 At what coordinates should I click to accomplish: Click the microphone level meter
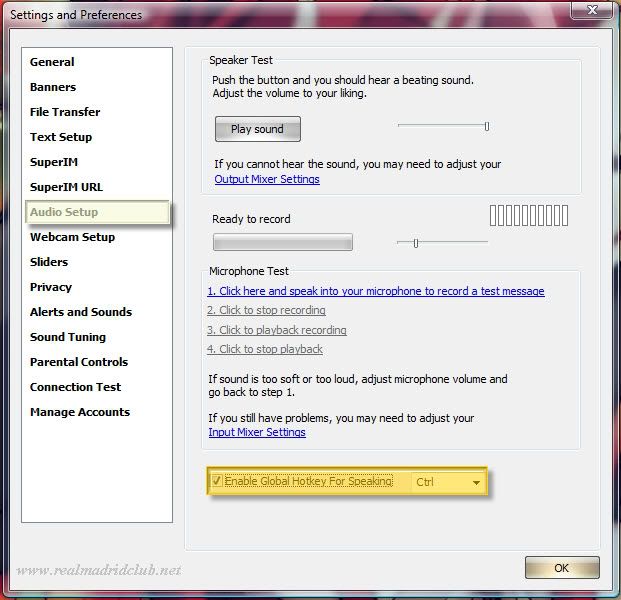529,215
